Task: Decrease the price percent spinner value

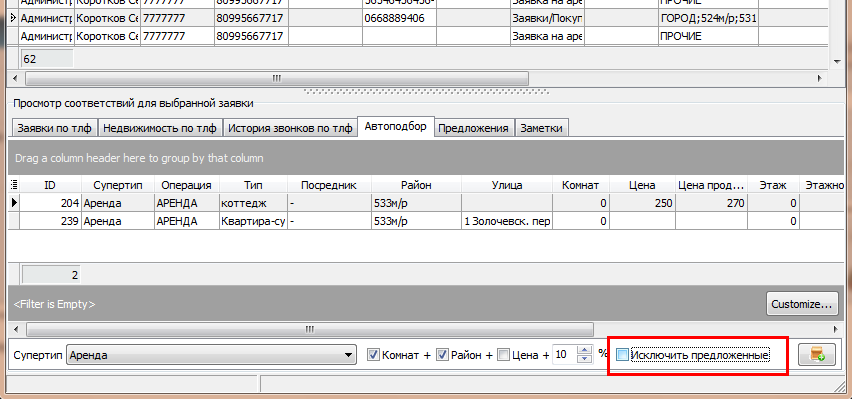Action: coord(584,359)
